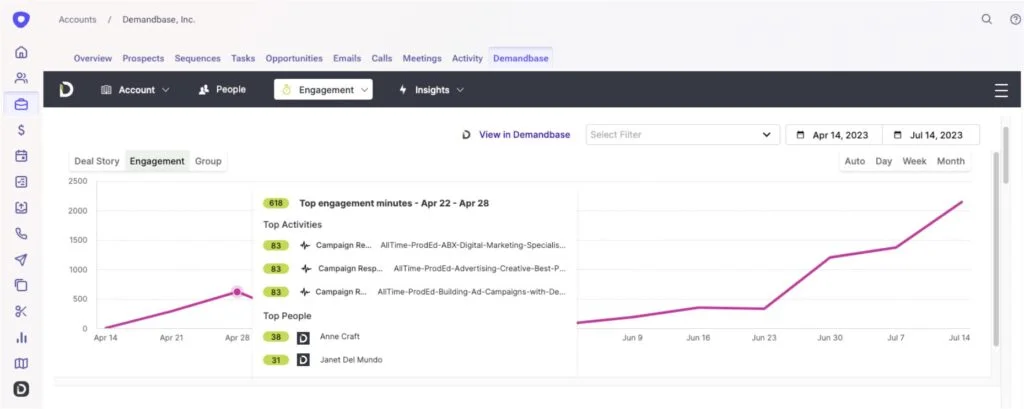Open the Jul 14, 2023 end date picker
The image size is (1024, 409).
pos(931,135)
